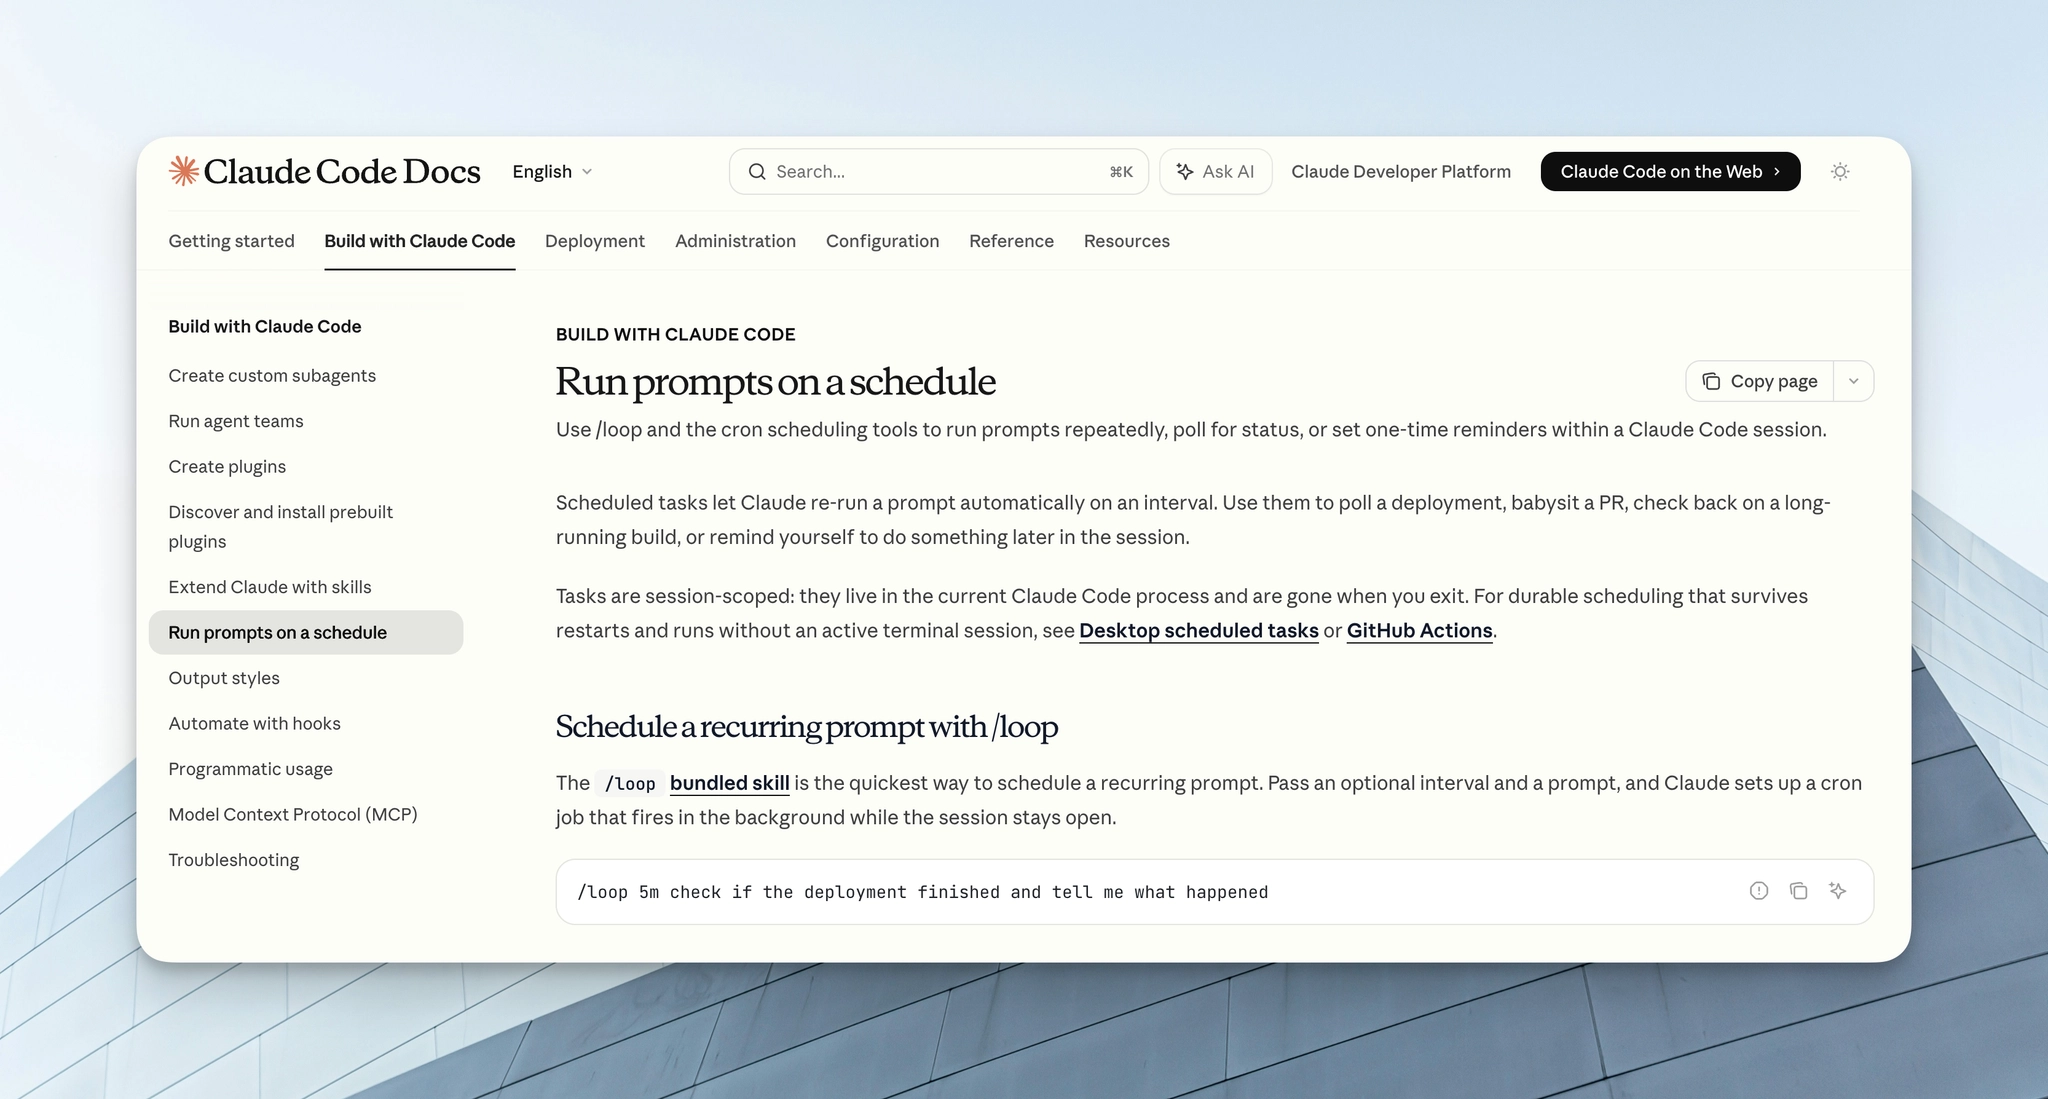The image size is (2048, 1099).
Task: Open the GitHub Actions link
Action: (x=1419, y=631)
